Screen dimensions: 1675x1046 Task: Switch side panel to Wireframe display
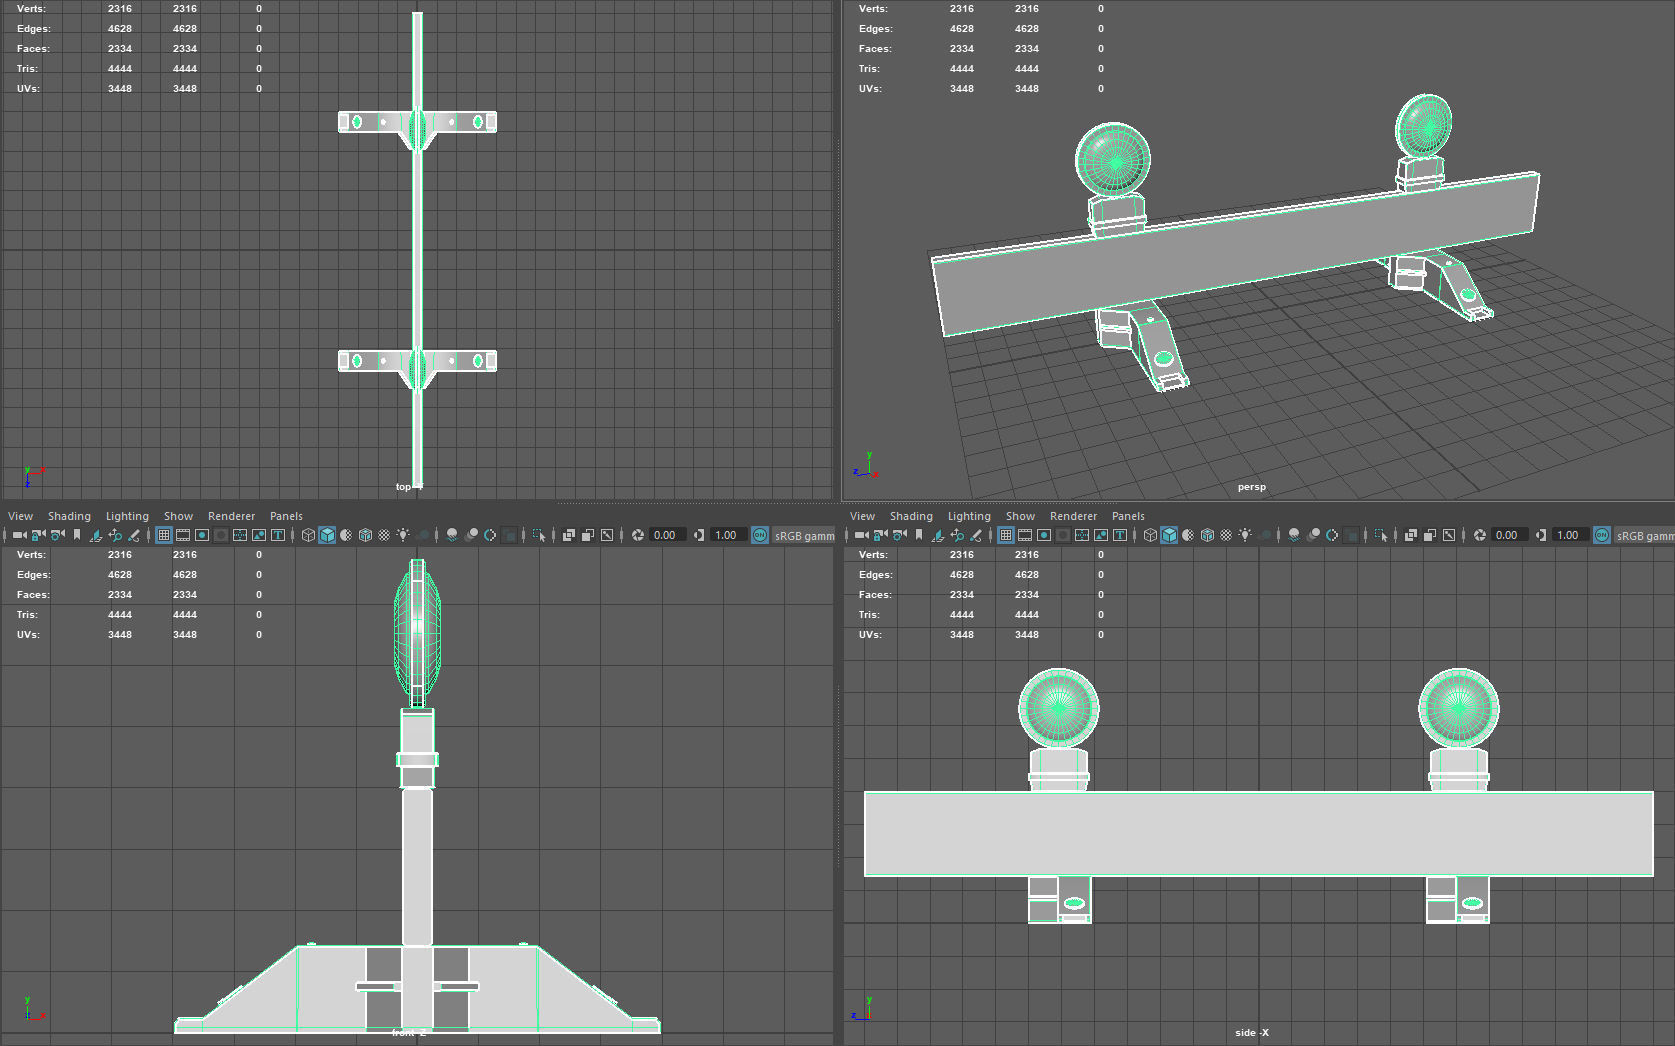tap(1150, 535)
